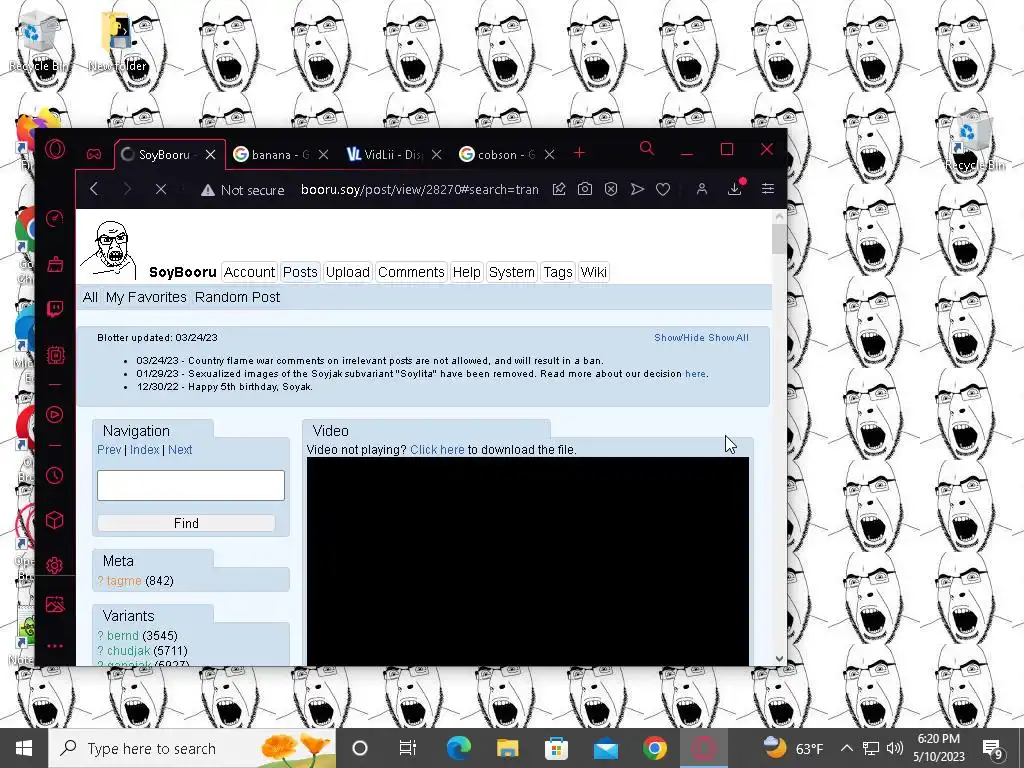The width and height of the screenshot is (1024, 768).
Task: Open chip-shaped resource limiter icon in sidebar
Action: (55, 355)
